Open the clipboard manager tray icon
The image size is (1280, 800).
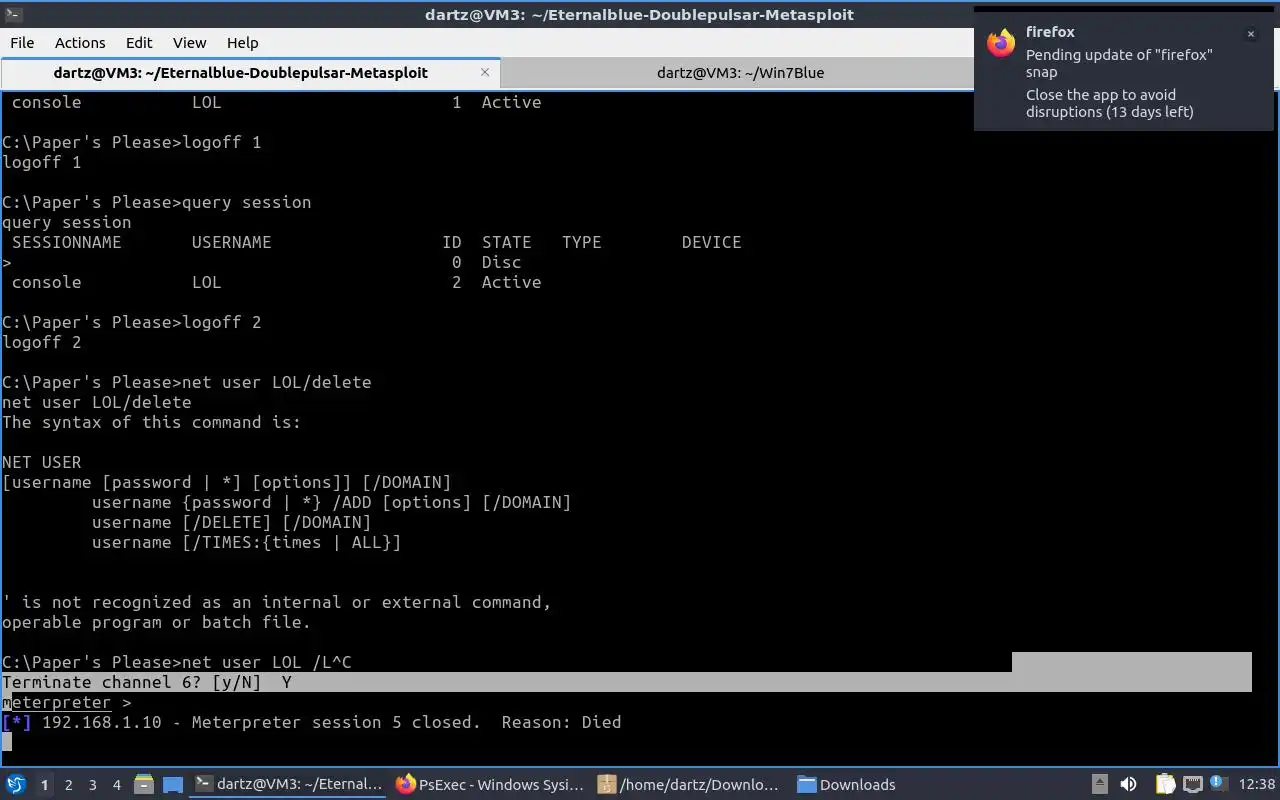click(1165, 785)
